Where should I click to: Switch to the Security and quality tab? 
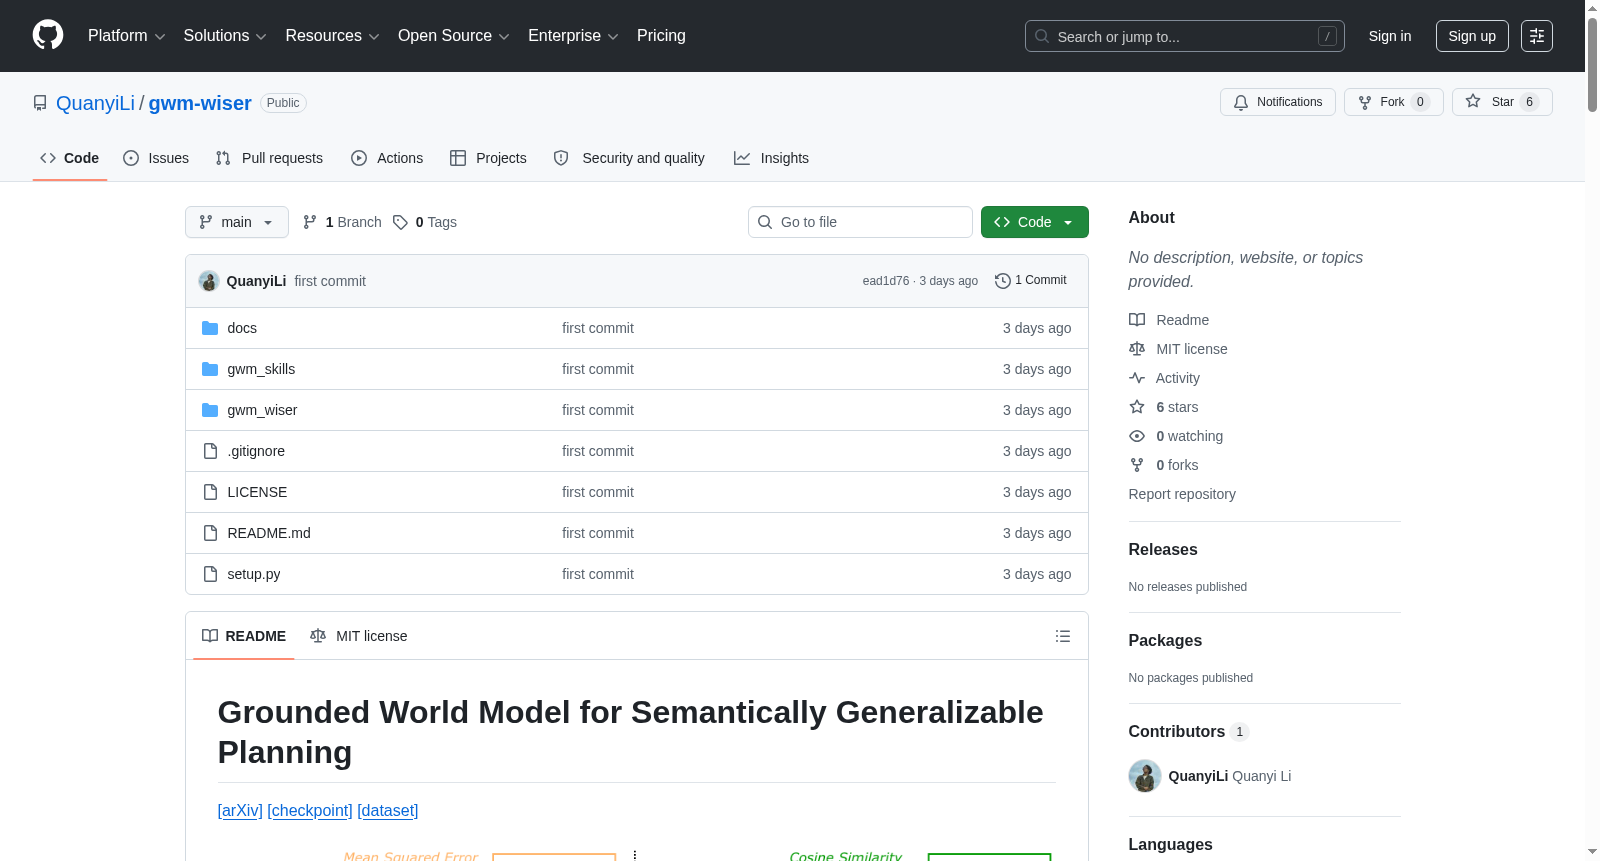pos(629,158)
